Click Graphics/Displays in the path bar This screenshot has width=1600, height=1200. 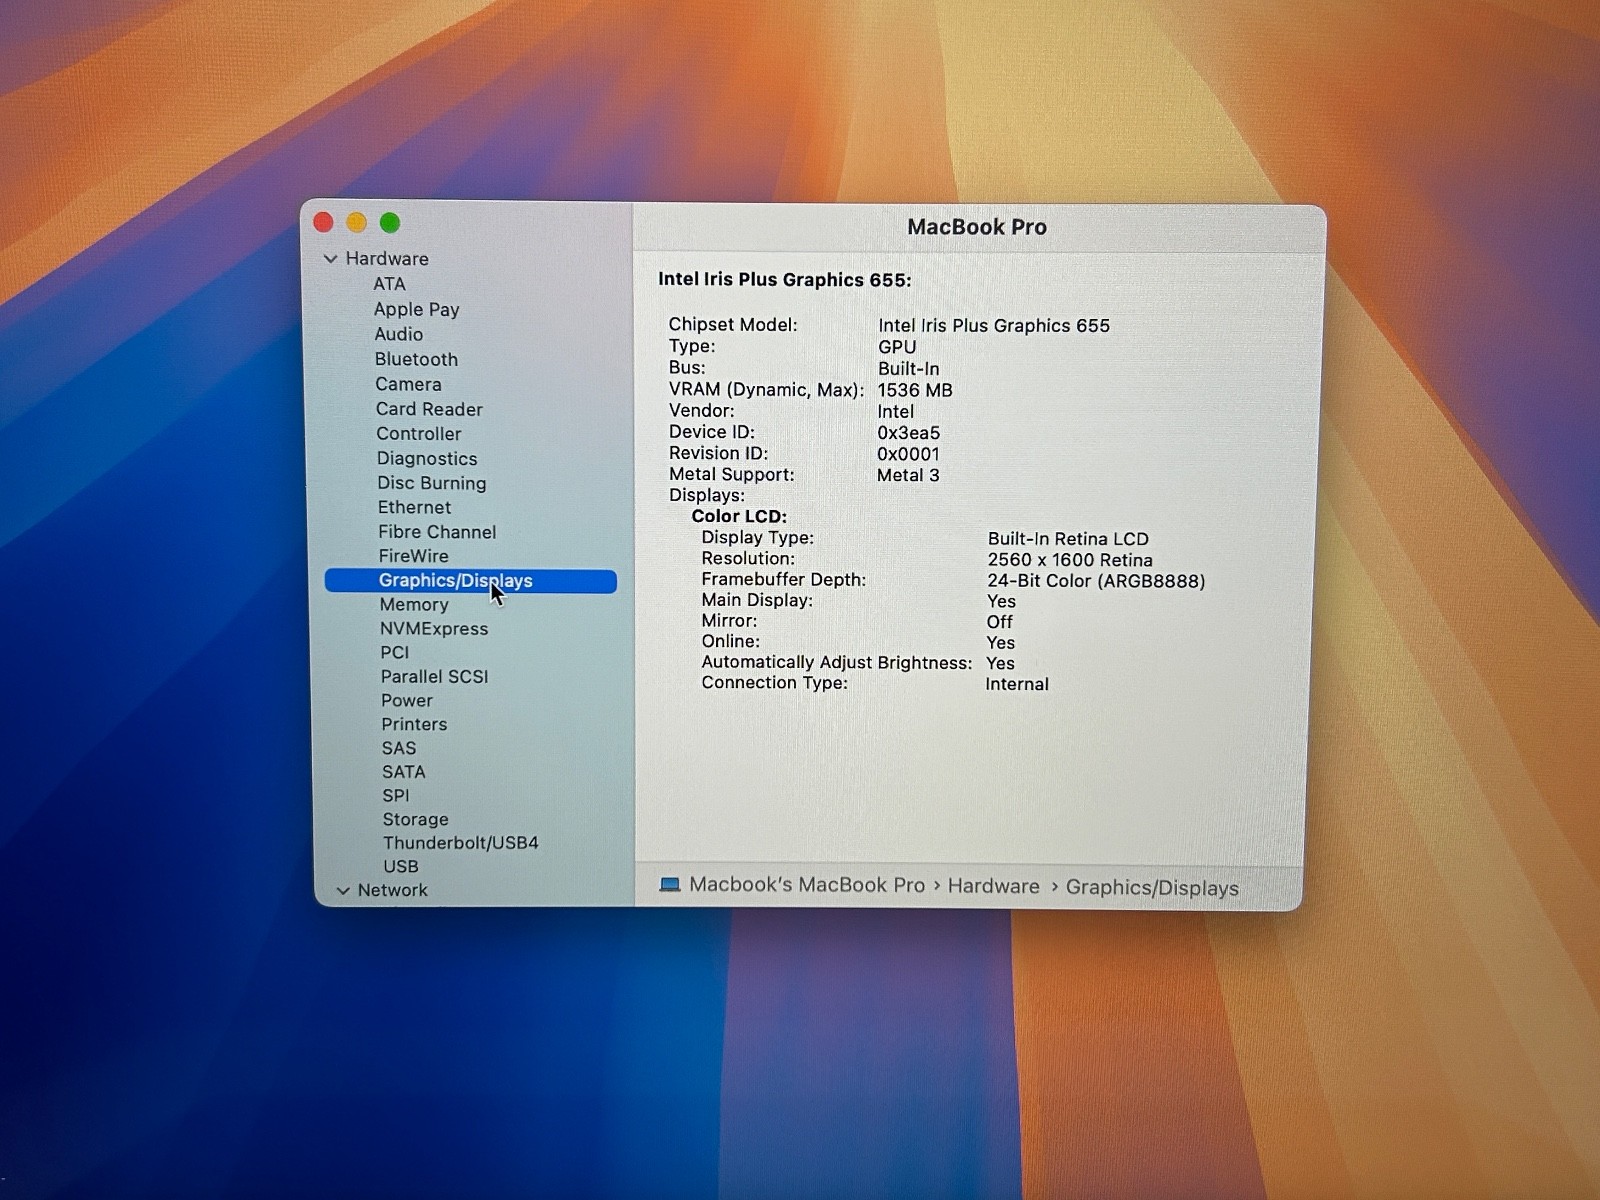[x=1152, y=888]
